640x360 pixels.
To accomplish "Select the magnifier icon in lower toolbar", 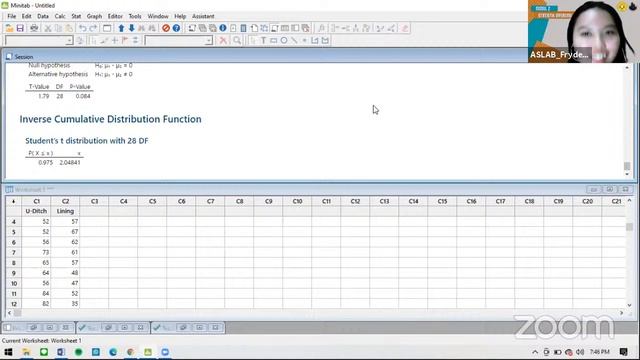I will [x=237, y=40].
